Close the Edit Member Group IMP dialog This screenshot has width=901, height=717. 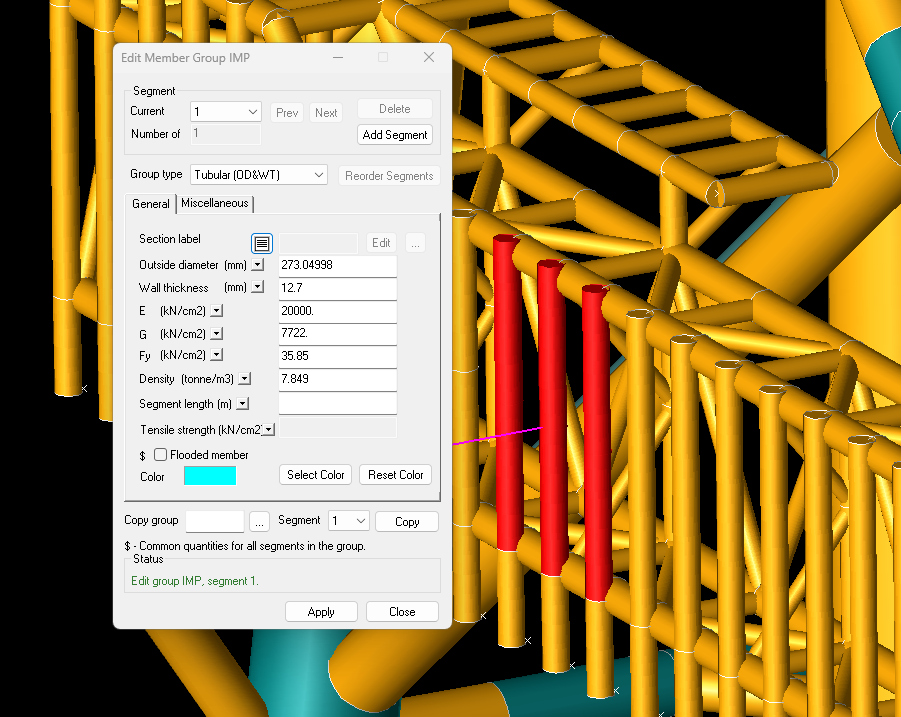(x=429, y=57)
